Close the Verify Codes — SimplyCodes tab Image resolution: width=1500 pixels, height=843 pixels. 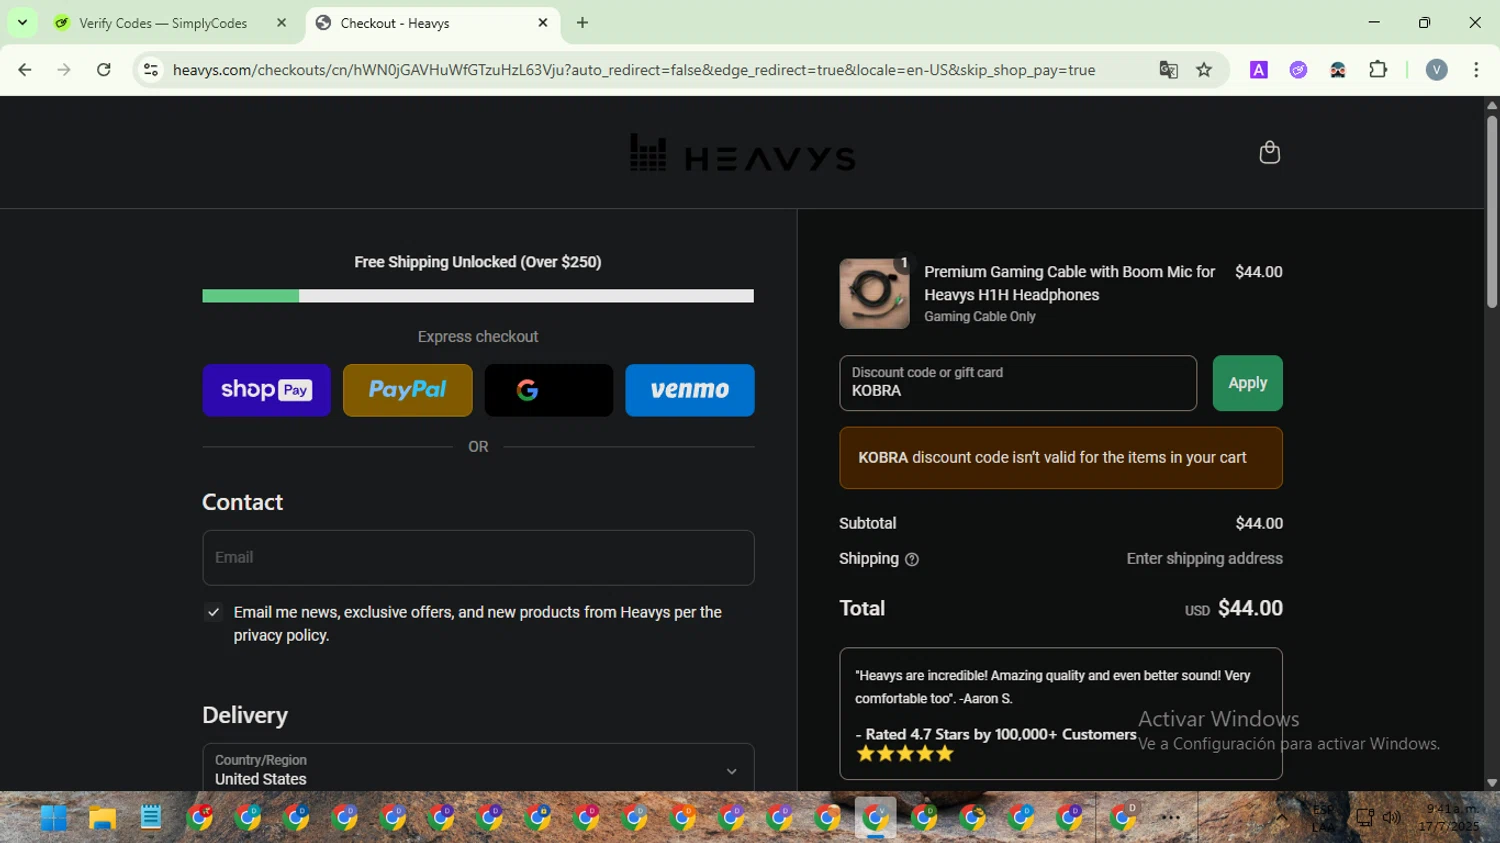281,23
